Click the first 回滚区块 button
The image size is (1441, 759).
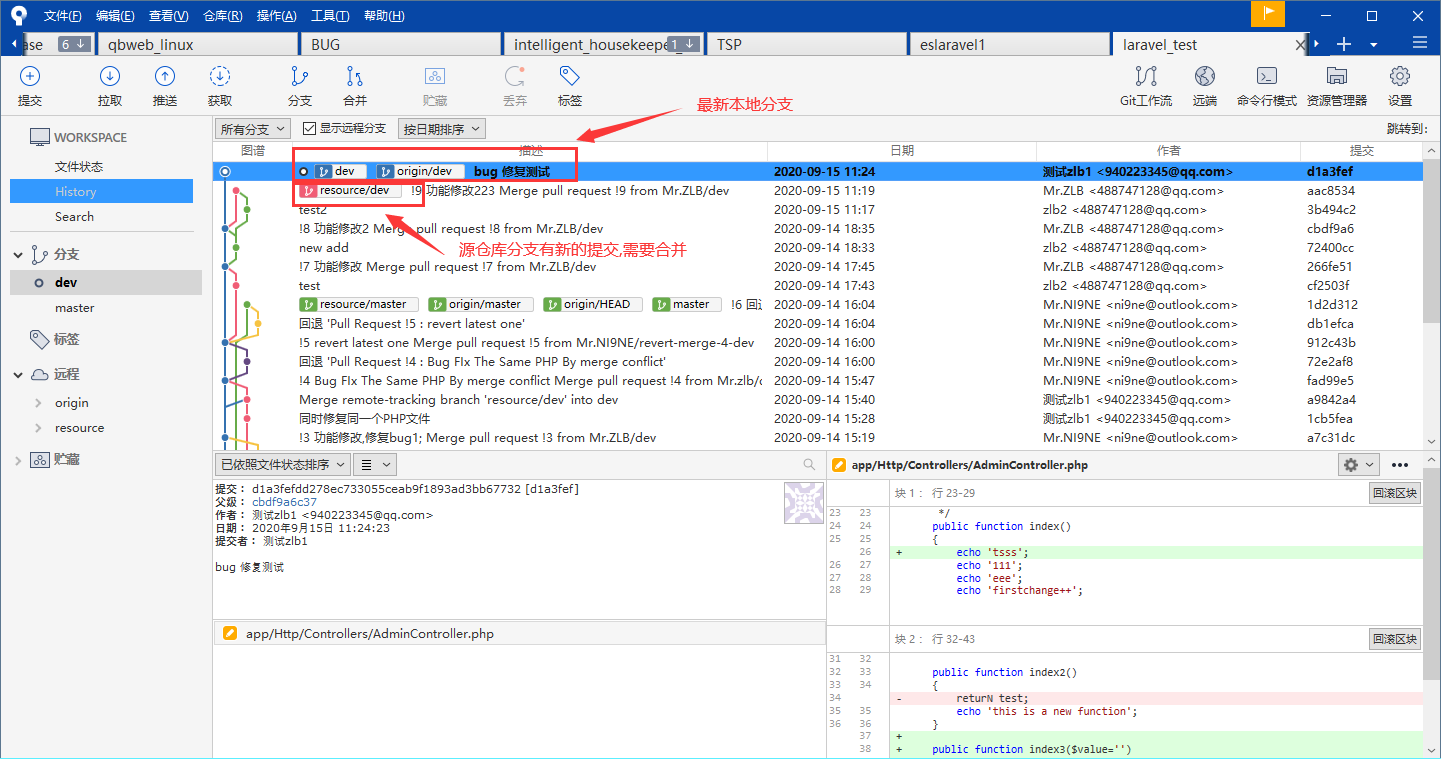click(1394, 493)
